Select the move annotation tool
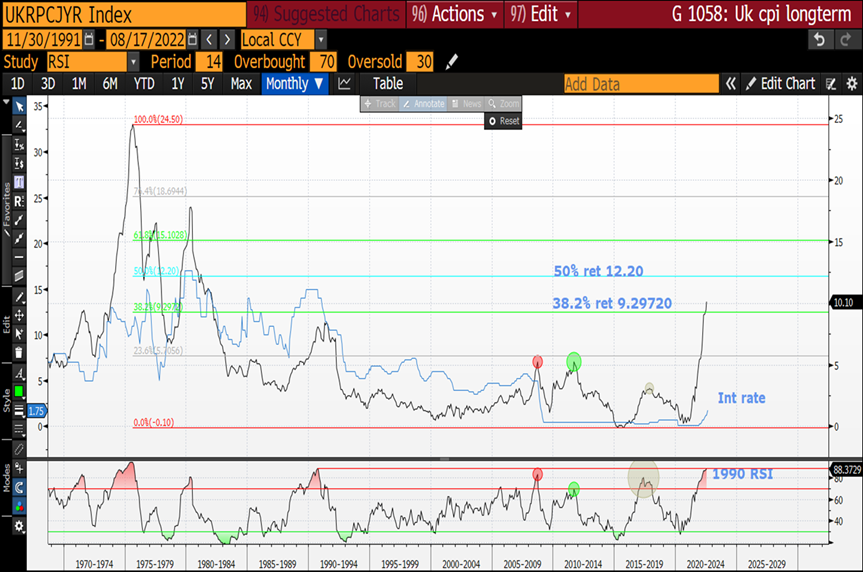 pyautogui.click(x=19, y=315)
